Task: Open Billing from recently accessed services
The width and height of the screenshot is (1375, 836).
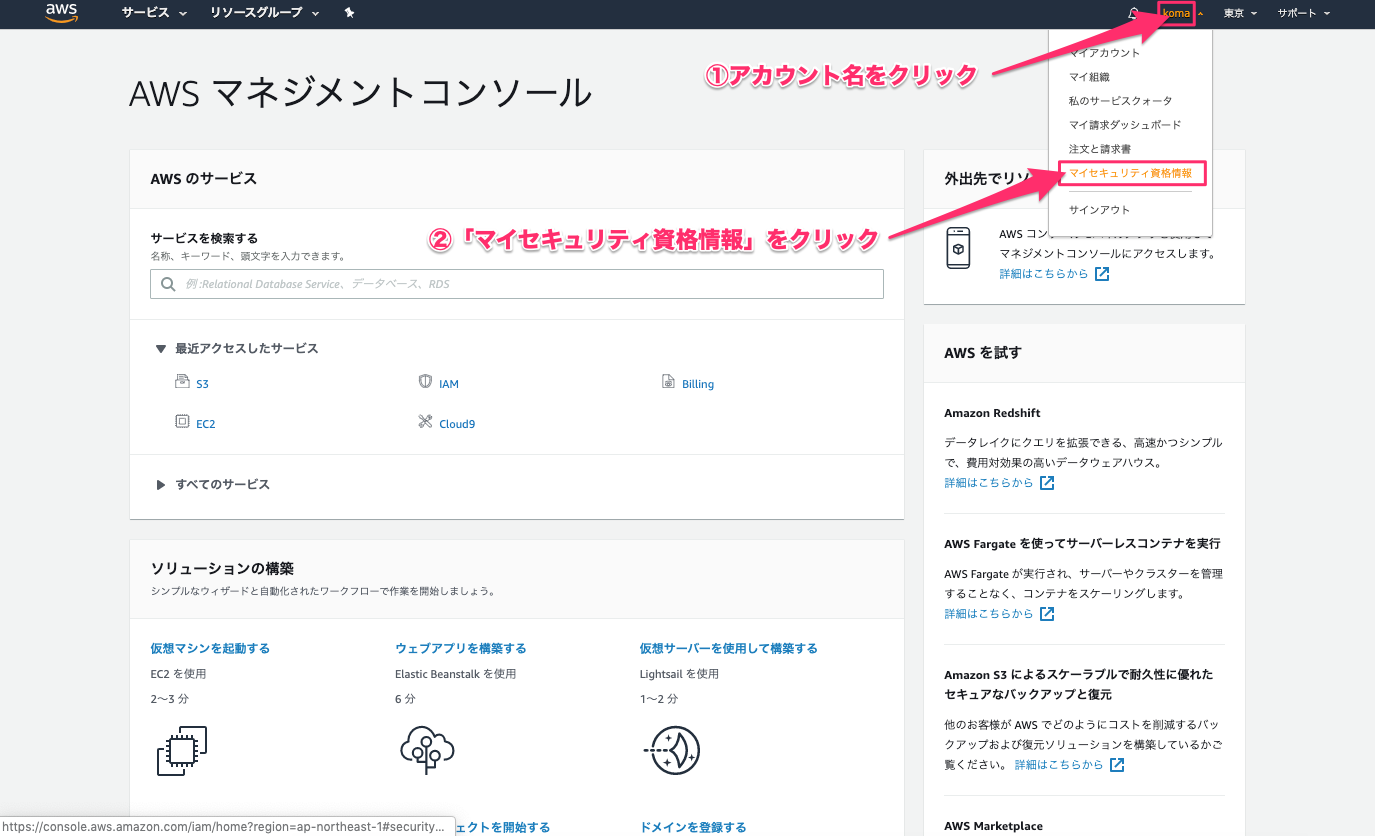Action: [697, 384]
